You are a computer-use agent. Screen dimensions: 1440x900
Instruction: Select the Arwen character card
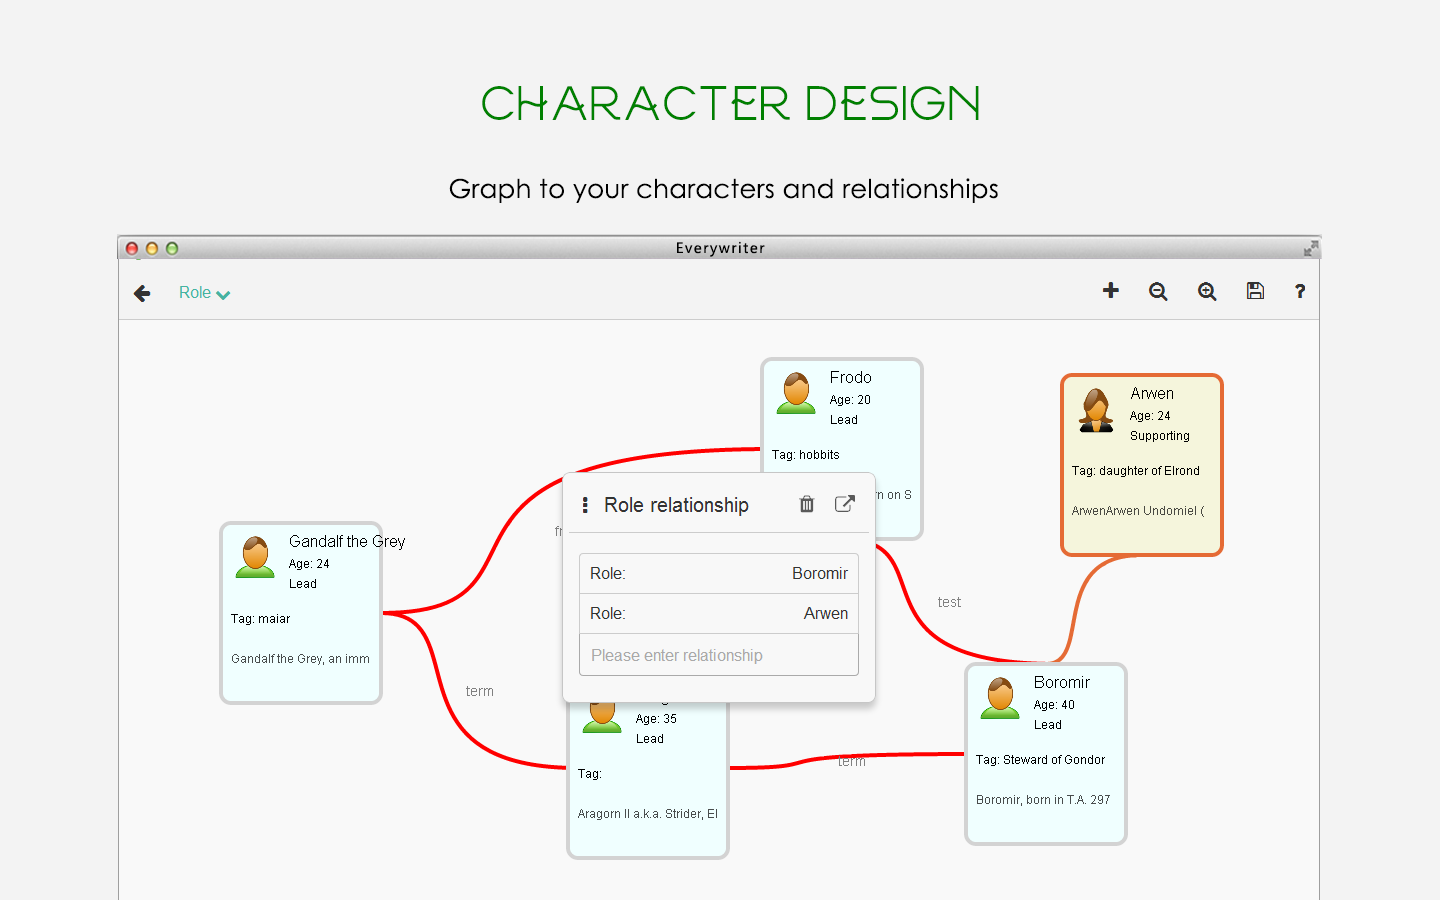point(1142,465)
